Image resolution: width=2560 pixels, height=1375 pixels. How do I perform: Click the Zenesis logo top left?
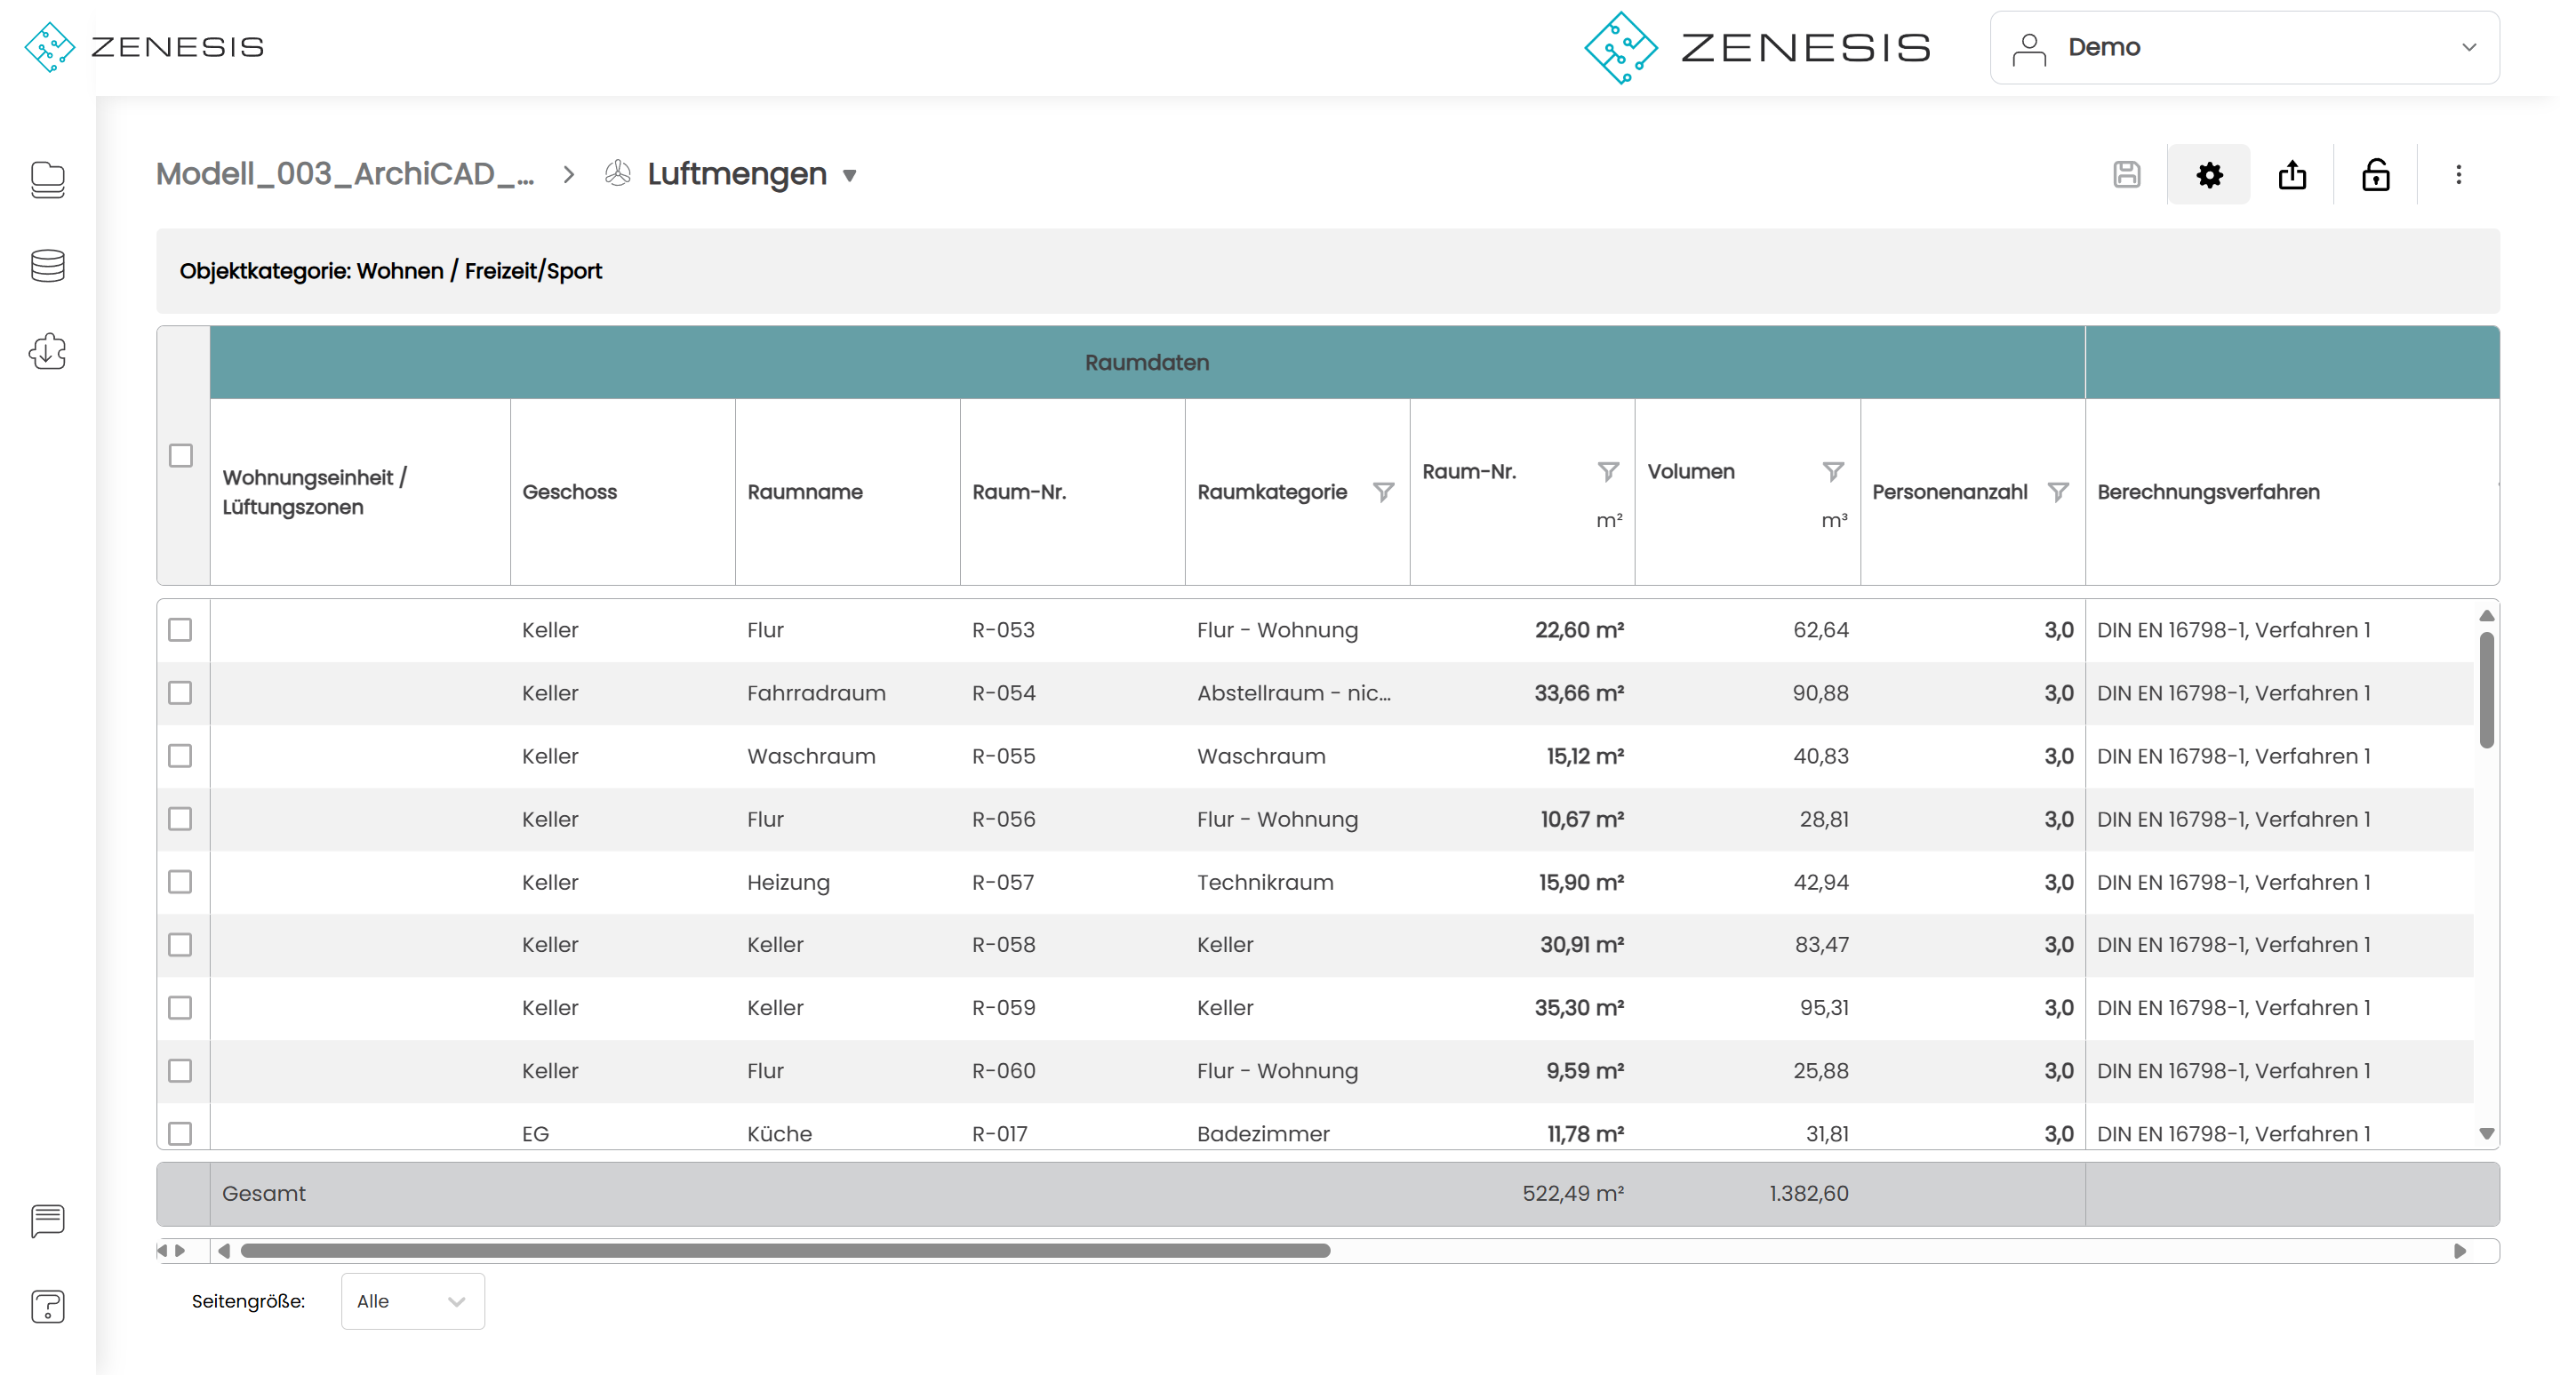point(144,47)
